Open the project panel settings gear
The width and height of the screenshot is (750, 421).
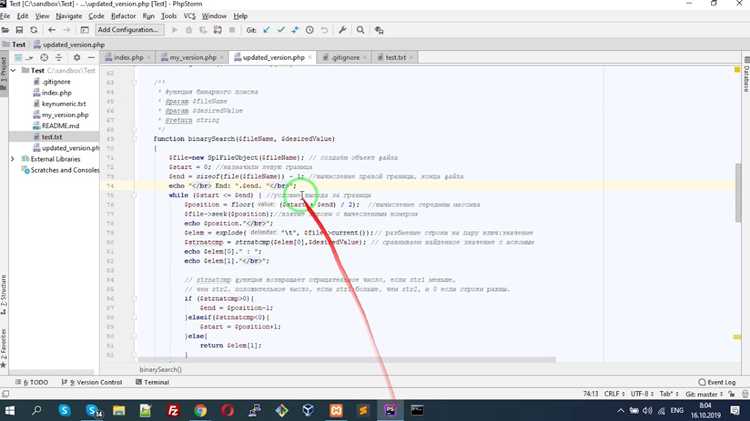coord(77,57)
